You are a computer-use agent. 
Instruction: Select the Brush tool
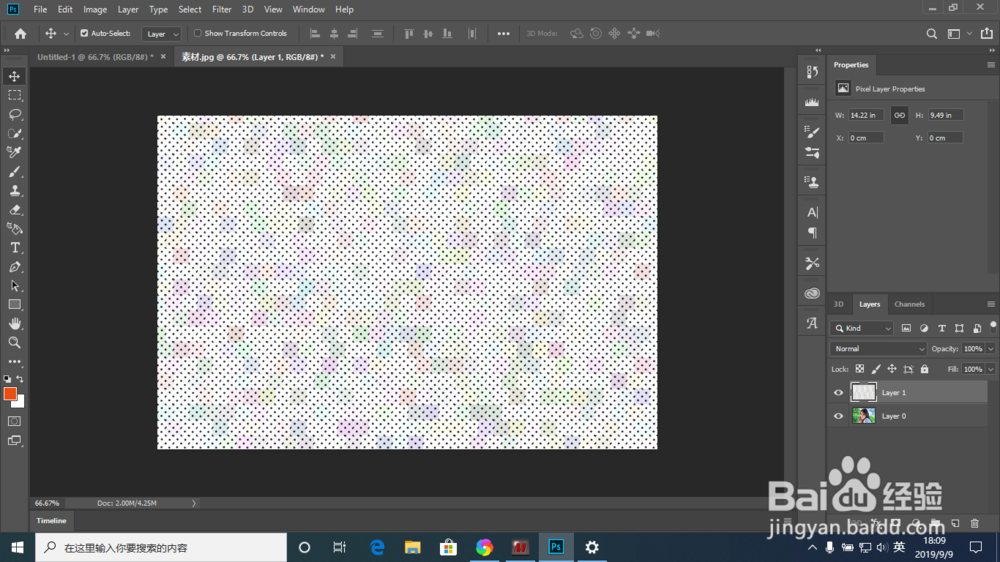[14, 172]
